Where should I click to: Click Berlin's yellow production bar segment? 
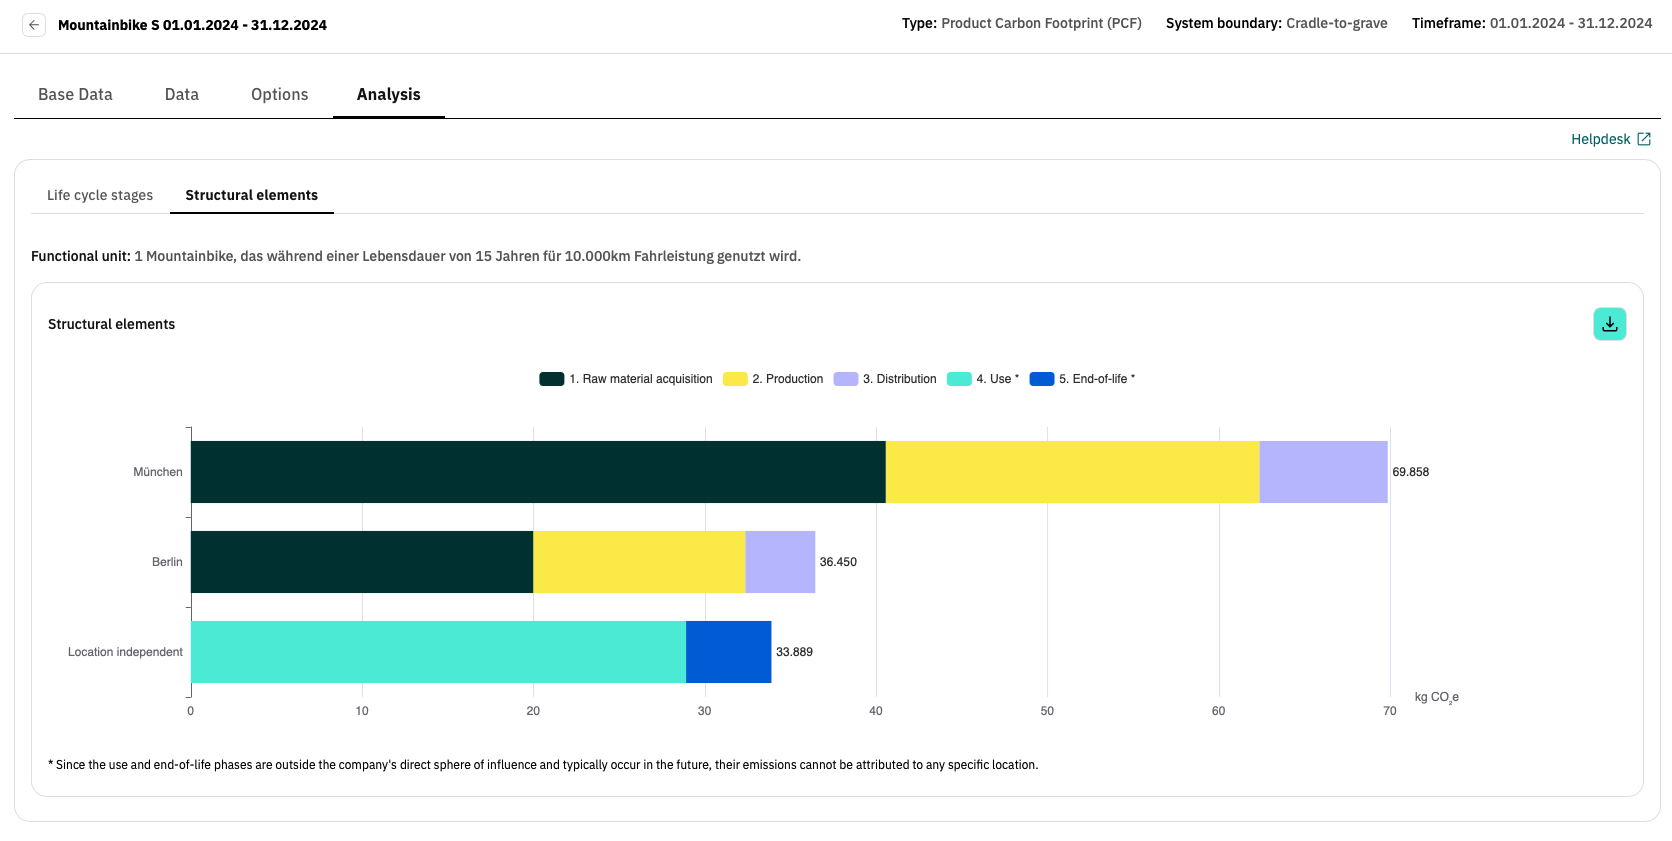[x=639, y=562]
